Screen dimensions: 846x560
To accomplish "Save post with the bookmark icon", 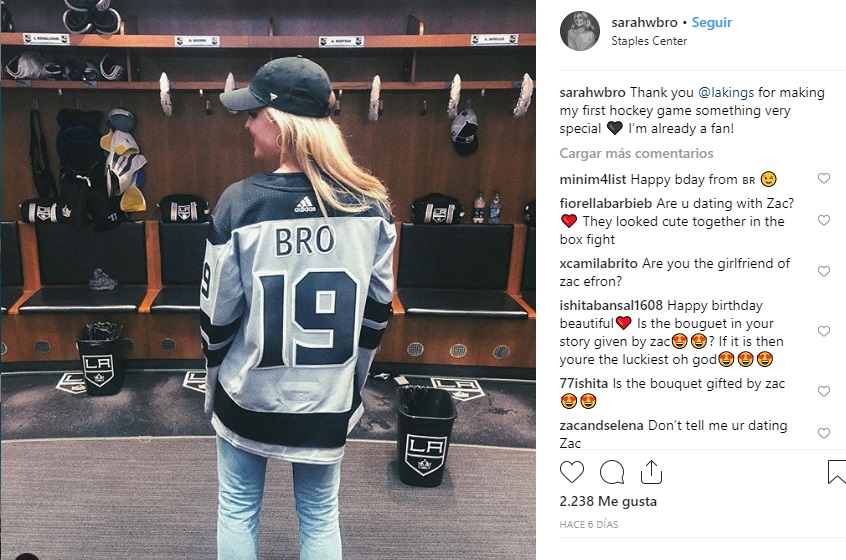I will point(836,472).
